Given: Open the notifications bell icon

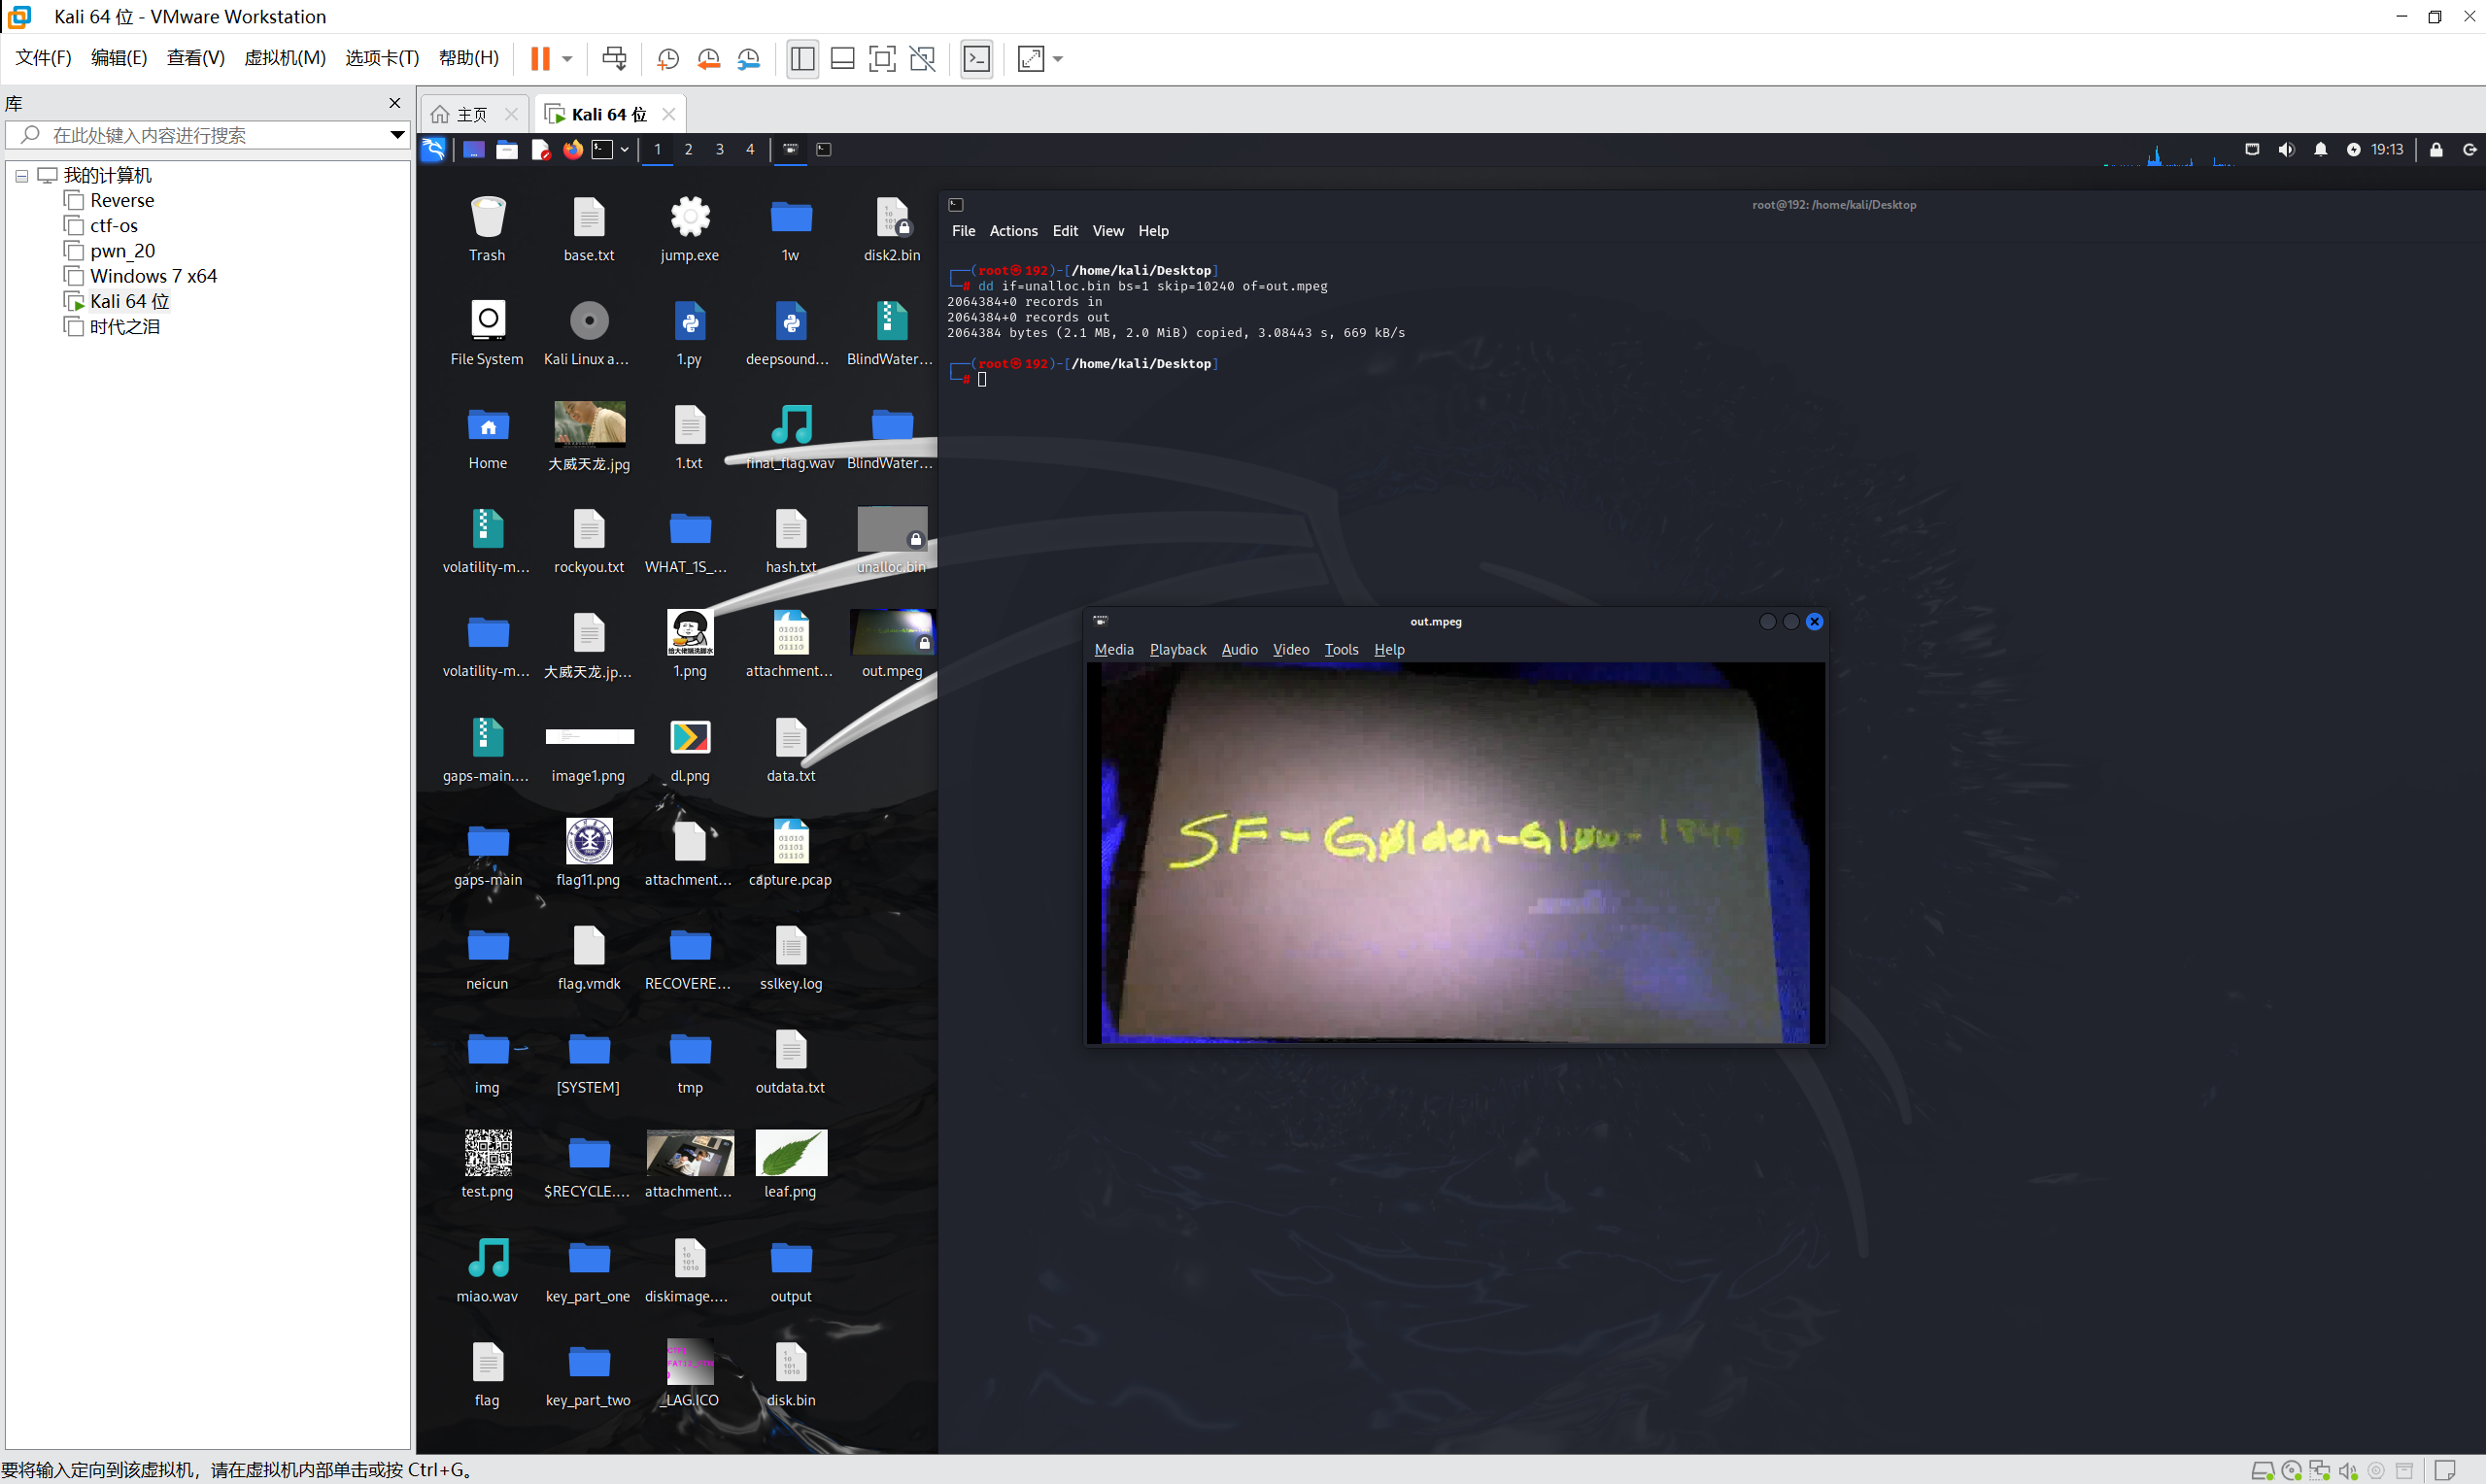Looking at the screenshot, I should pyautogui.click(x=2321, y=150).
